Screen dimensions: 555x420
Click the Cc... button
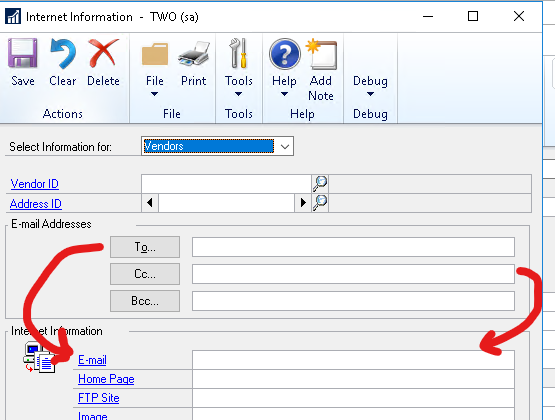(145, 274)
